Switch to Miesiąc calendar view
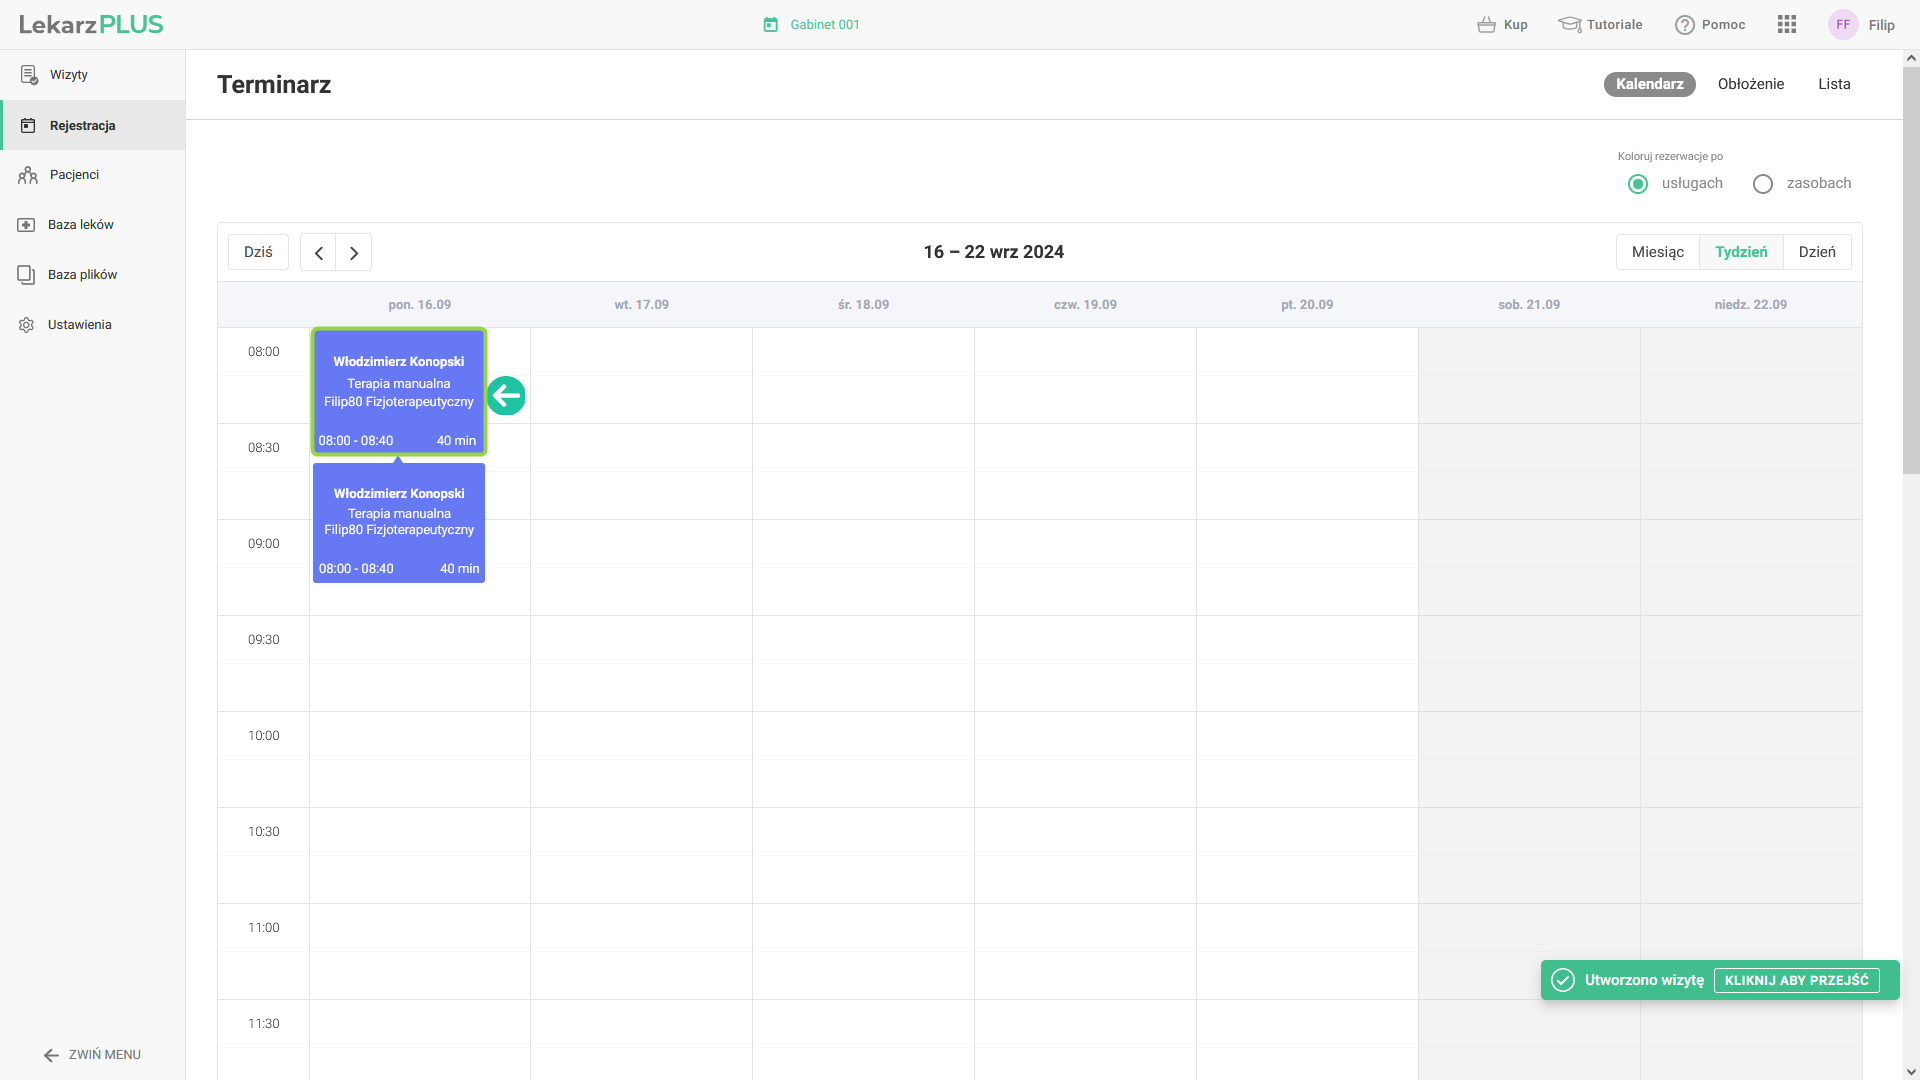The image size is (1920, 1080). pyautogui.click(x=1657, y=252)
